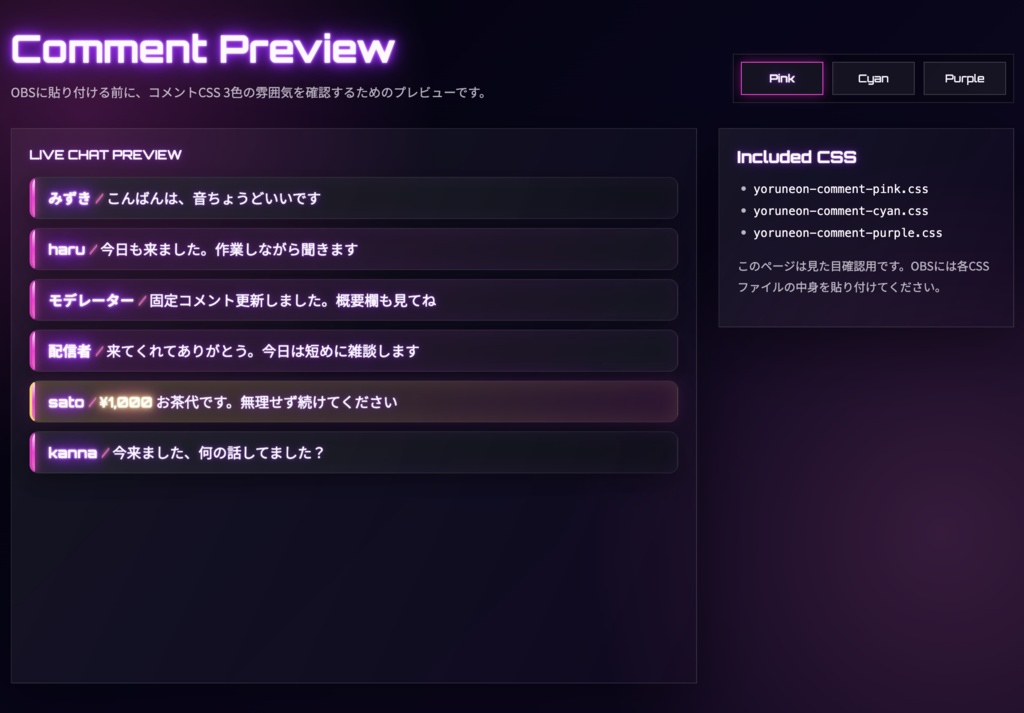Click yoruneon-comment-purple.css list item
The height and width of the screenshot is (713, 1024).
848,232
